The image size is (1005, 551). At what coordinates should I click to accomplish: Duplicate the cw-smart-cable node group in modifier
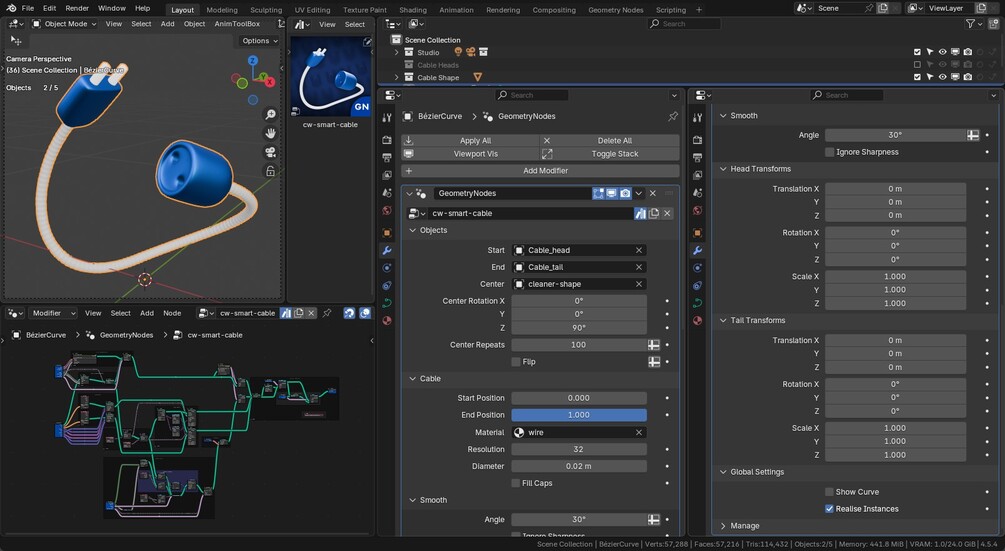[654, 213]
